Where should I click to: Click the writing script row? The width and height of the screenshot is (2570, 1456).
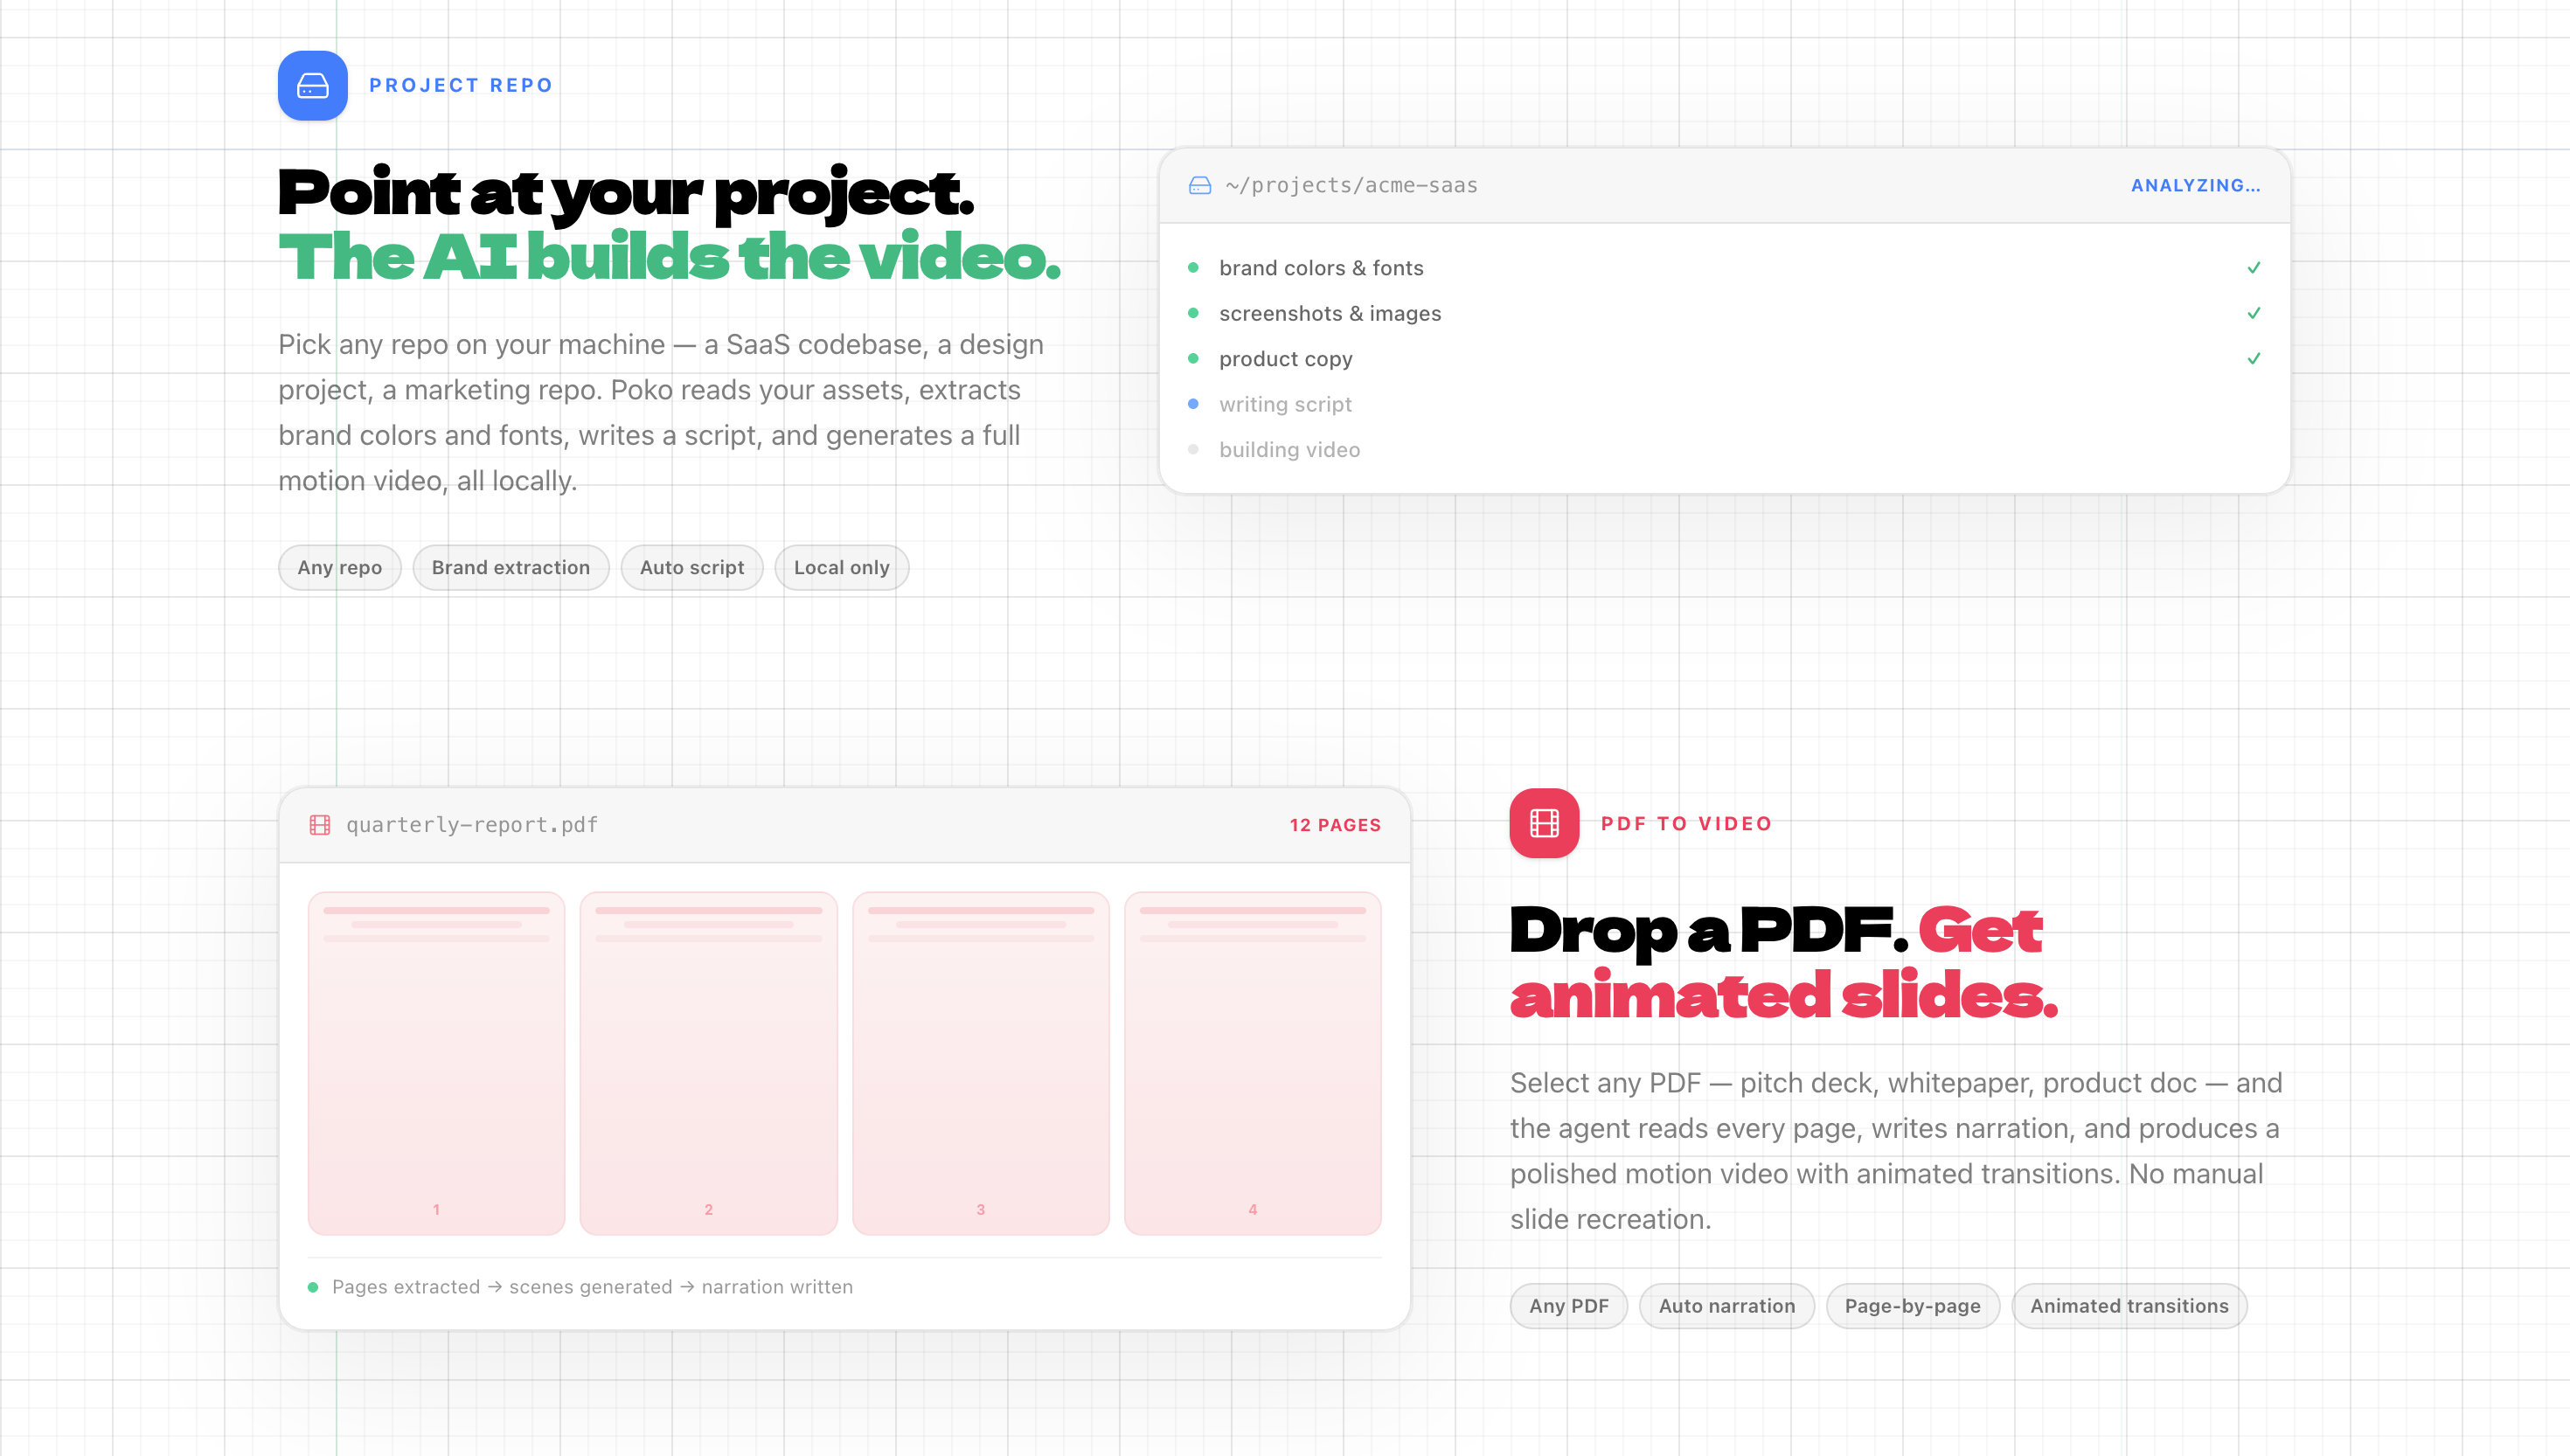point(1725,404)
